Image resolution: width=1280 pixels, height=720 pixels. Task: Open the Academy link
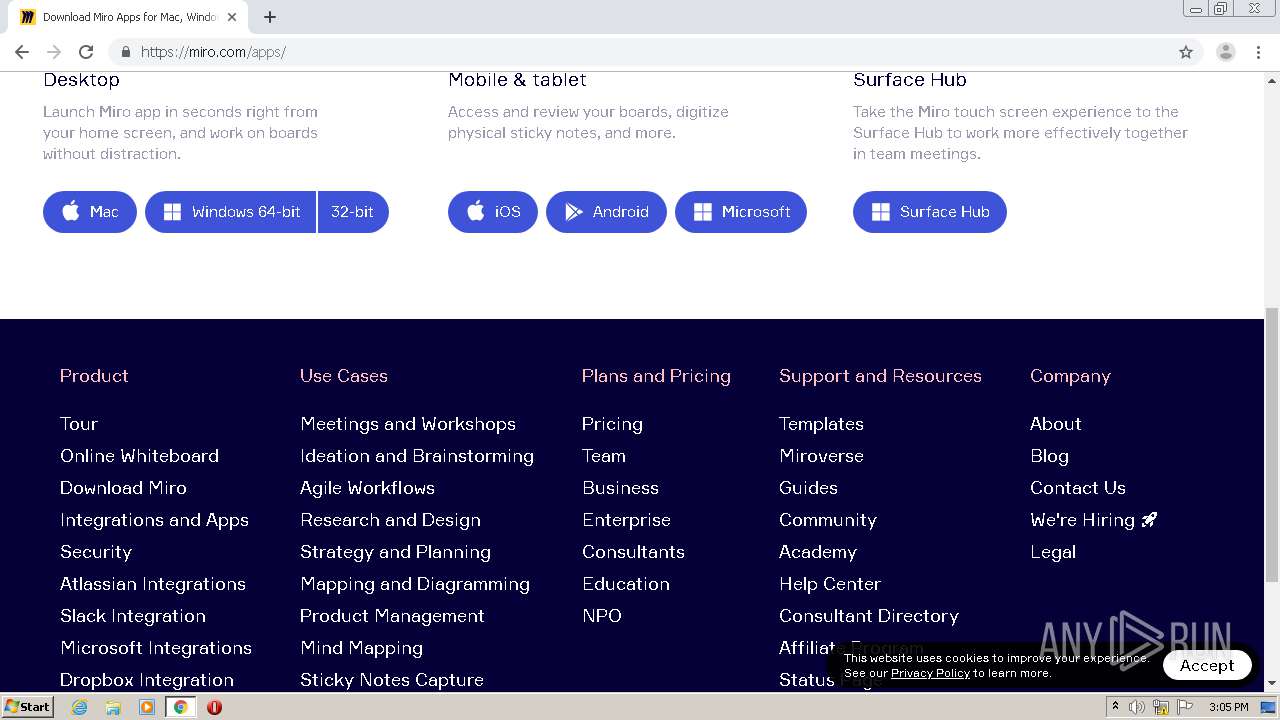click(x=818, y=552)
